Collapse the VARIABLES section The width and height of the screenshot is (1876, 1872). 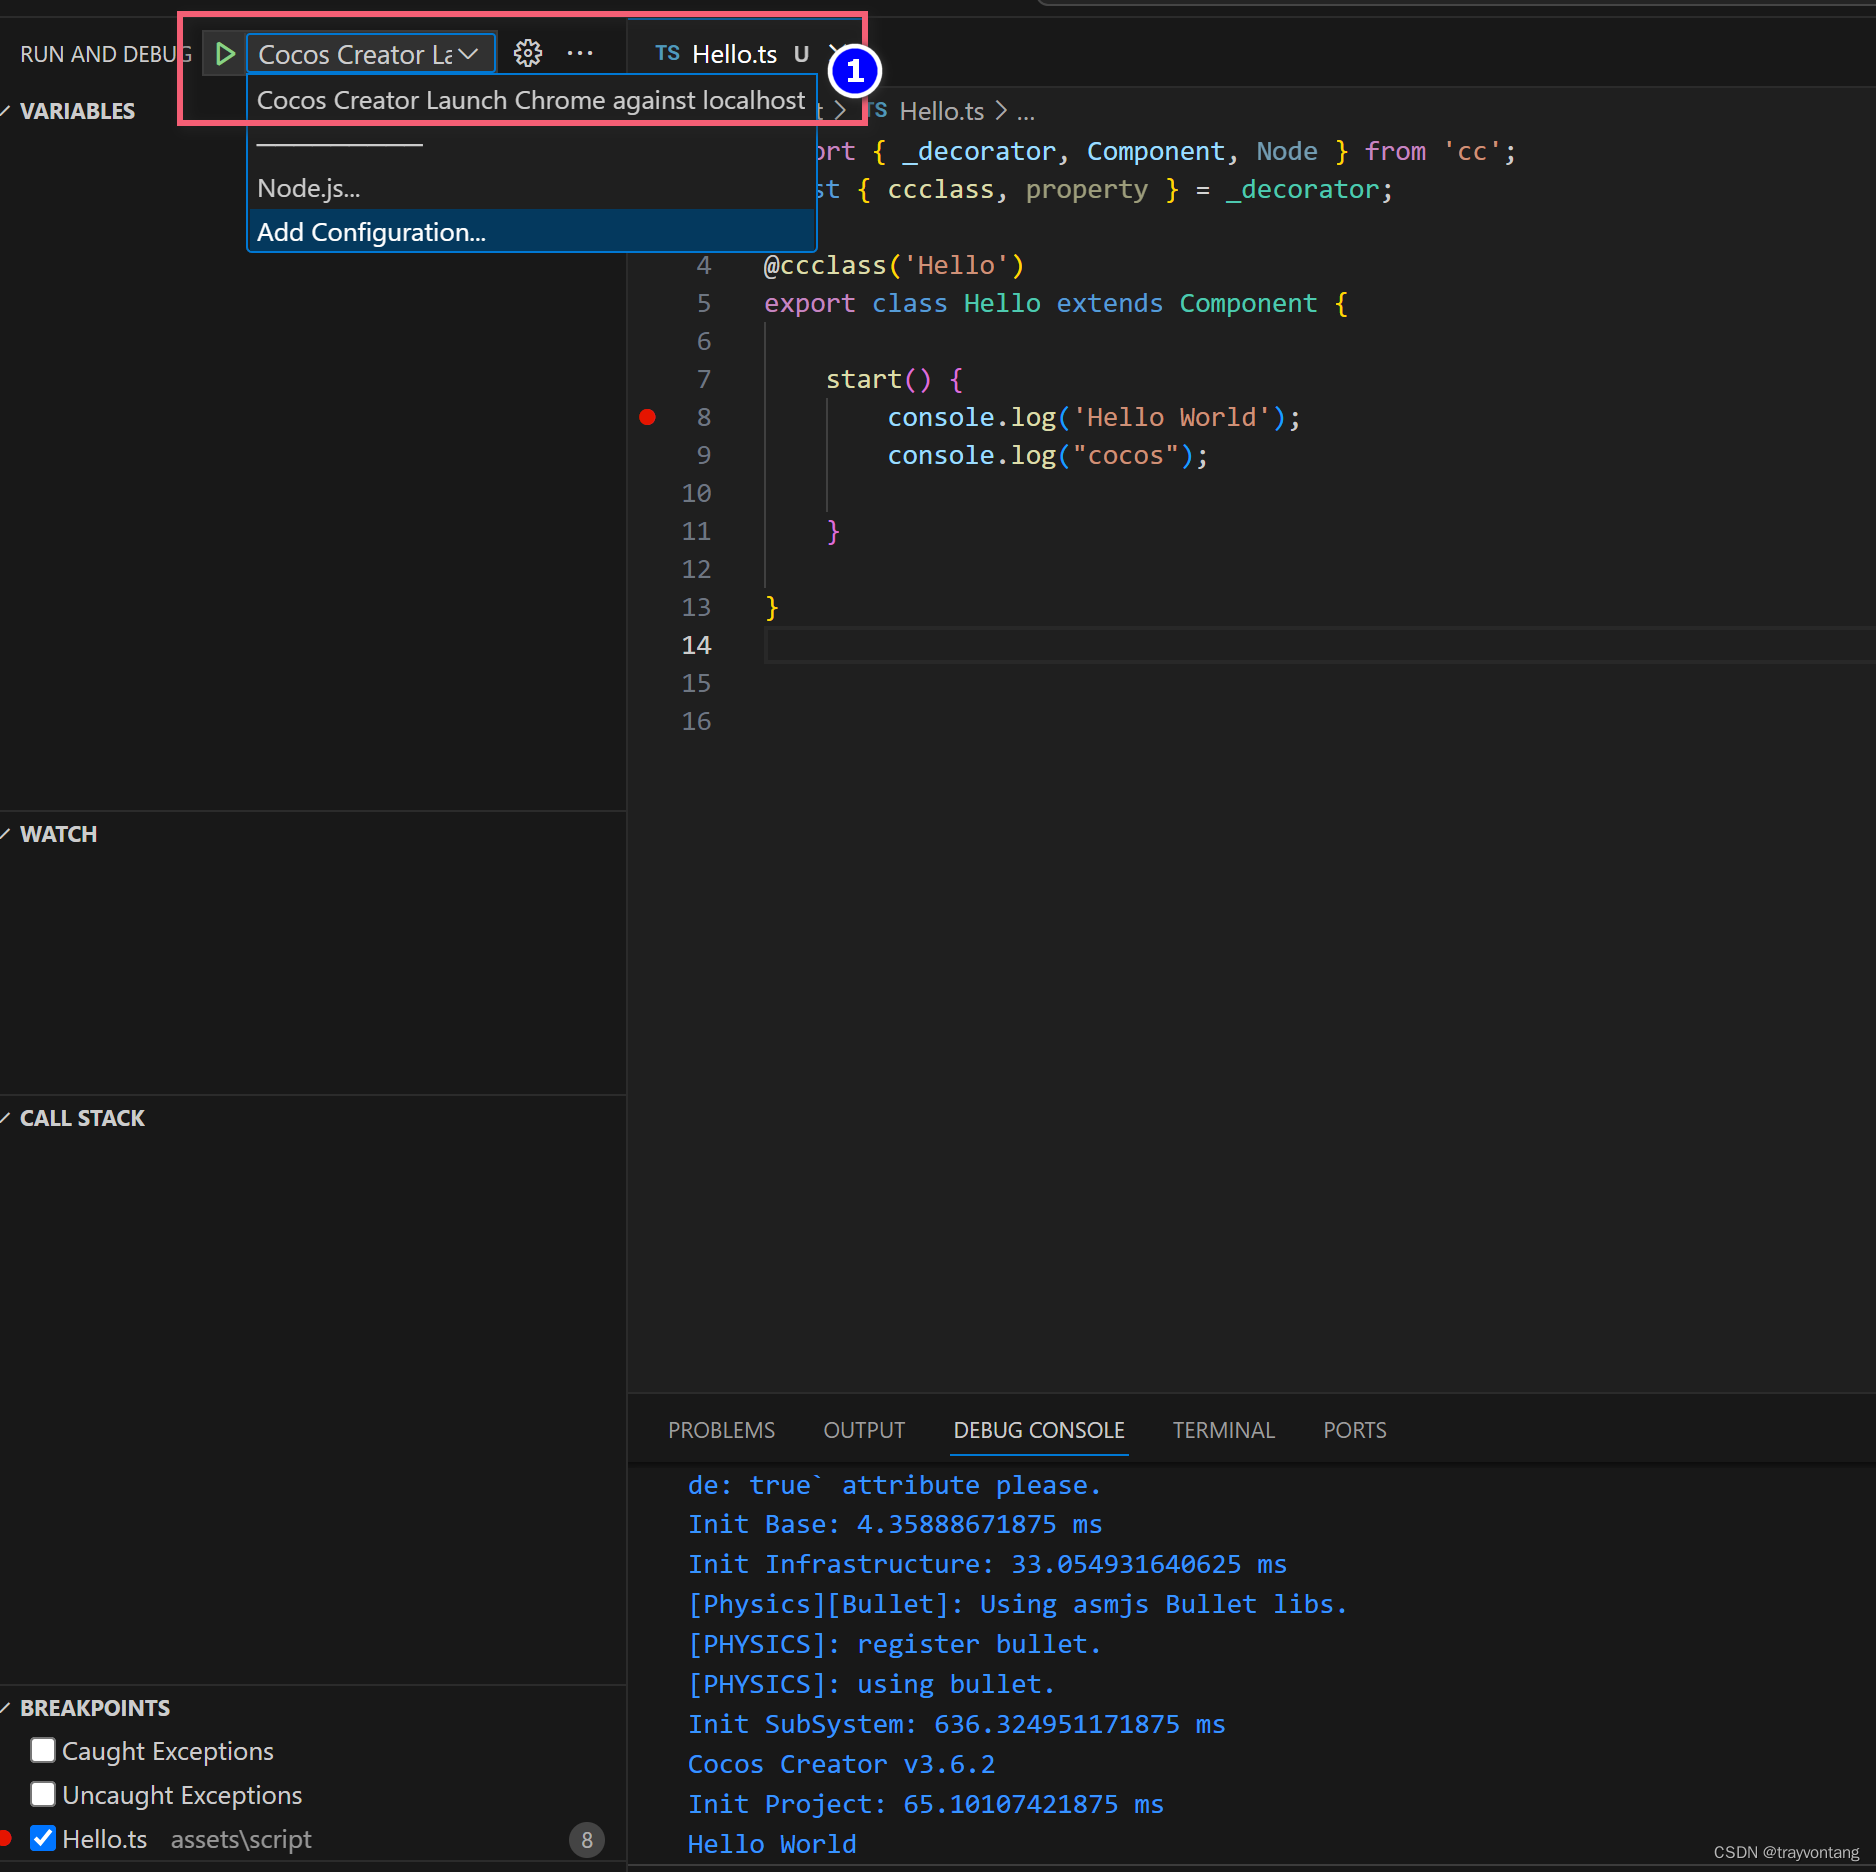click(x=76, y=111)
